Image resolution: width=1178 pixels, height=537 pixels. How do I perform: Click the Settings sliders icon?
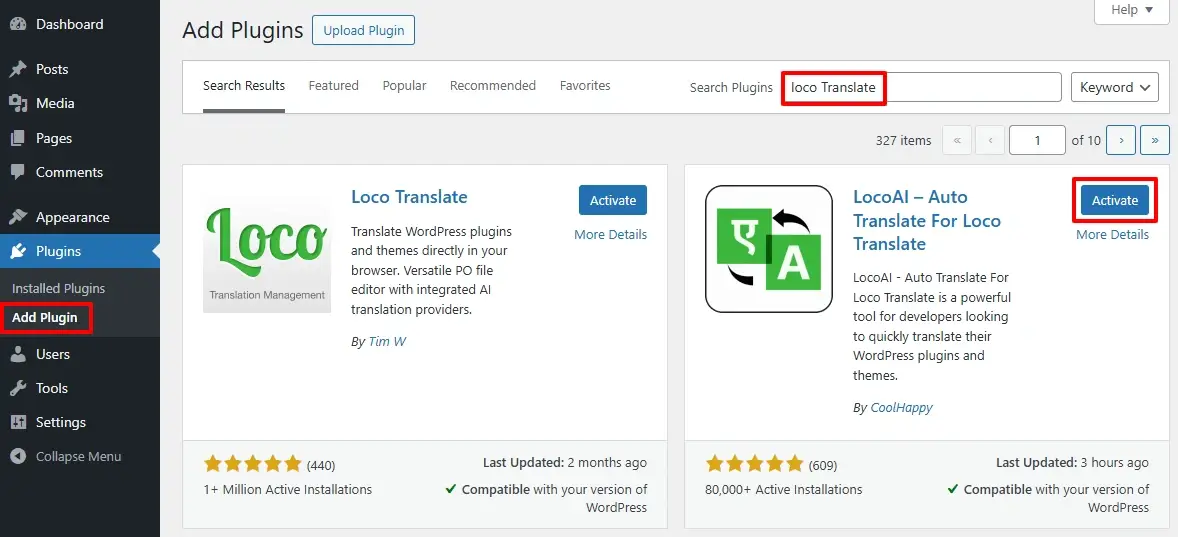(19, 422)
